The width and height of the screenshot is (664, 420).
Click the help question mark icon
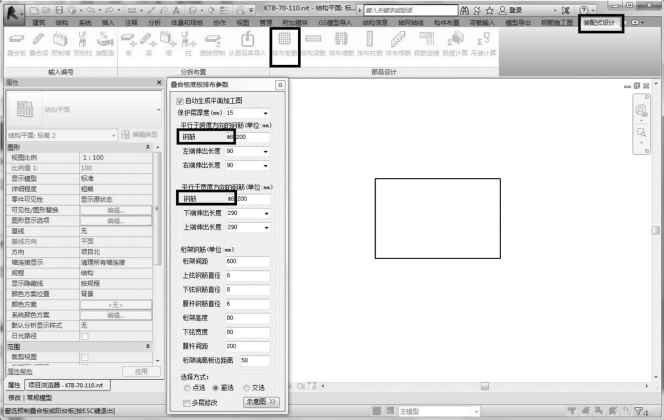coord(584,10)
